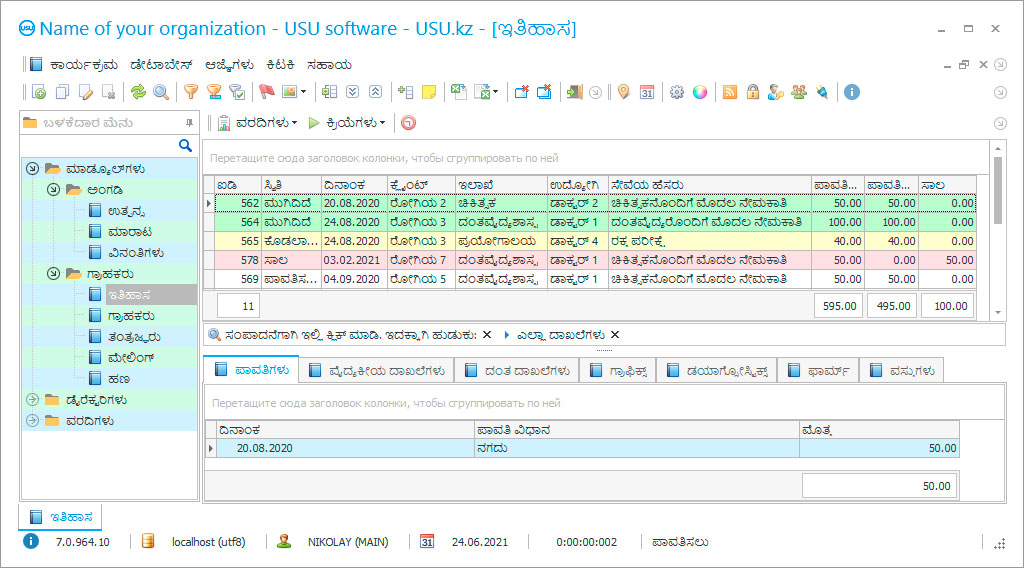
Task: Click the refresh icon in the toolbar
Action: pyautogui.click(x=139, y=92)
